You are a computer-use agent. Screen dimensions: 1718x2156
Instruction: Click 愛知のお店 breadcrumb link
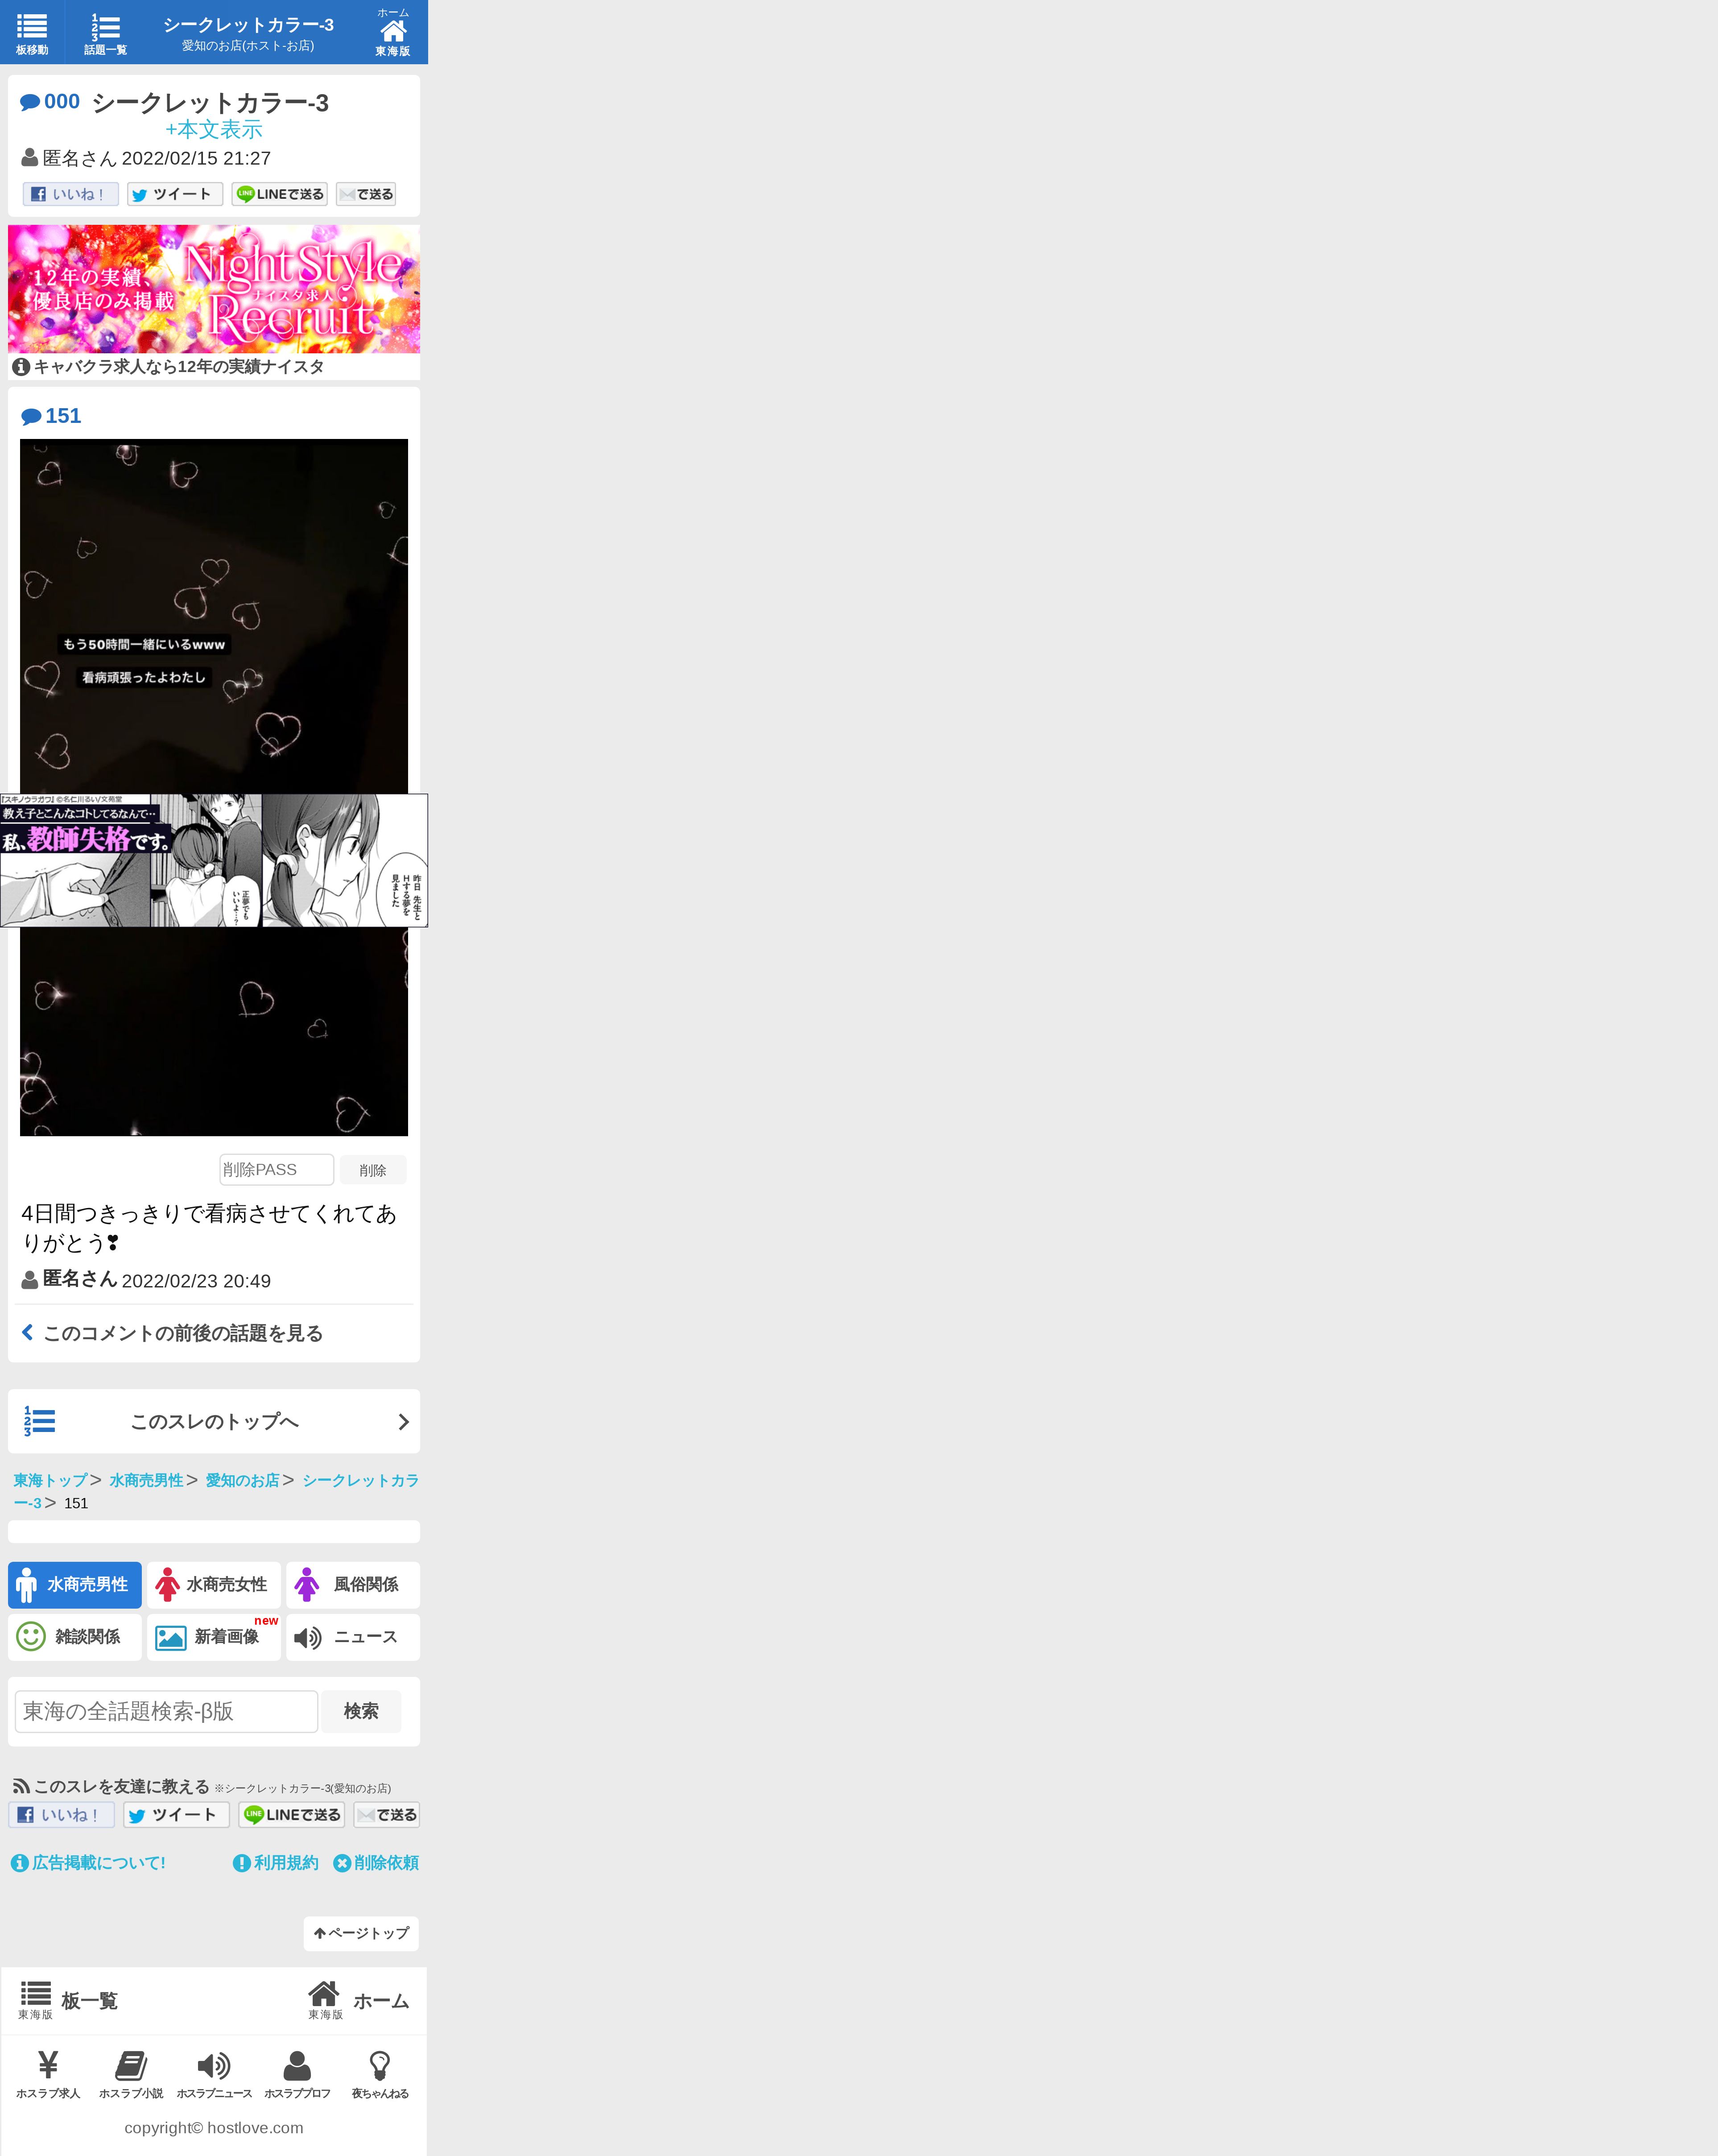tap(242, 1480)
